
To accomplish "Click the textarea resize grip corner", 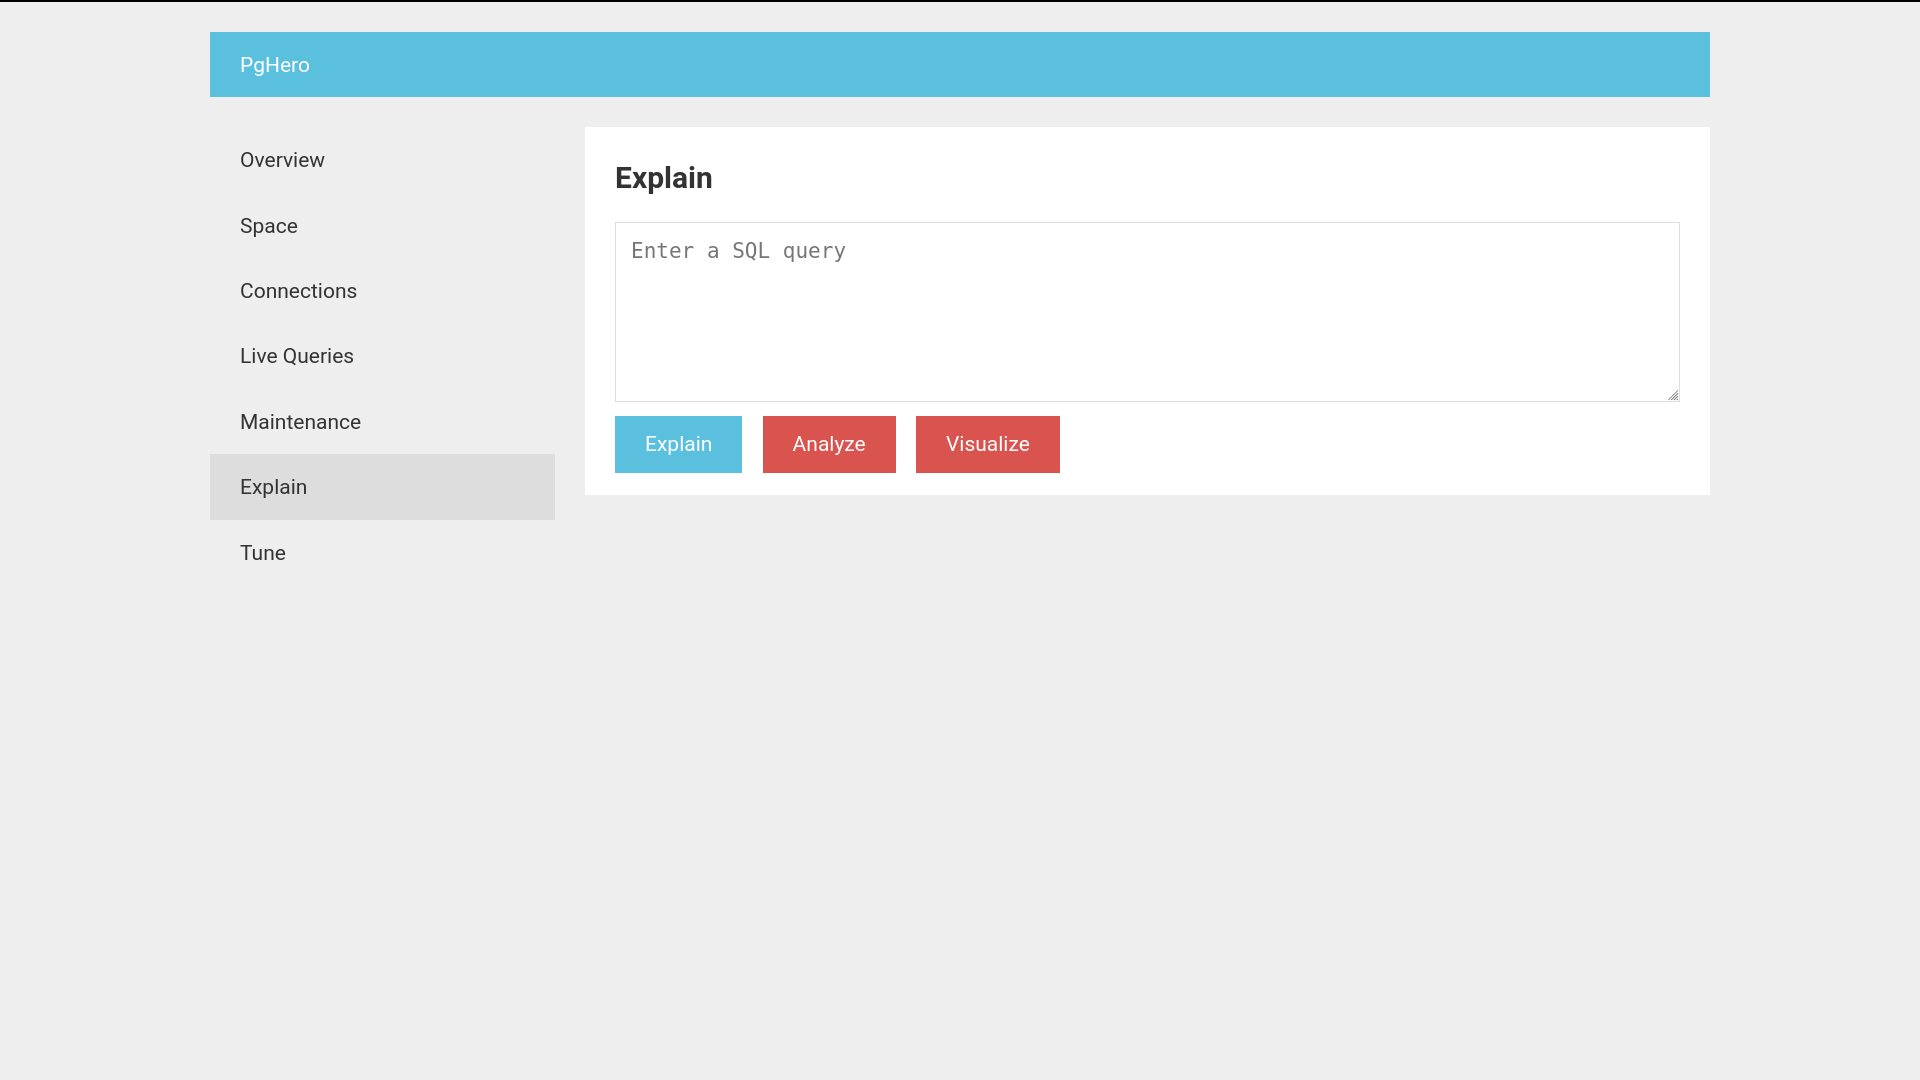I will tap(1673, 395).
